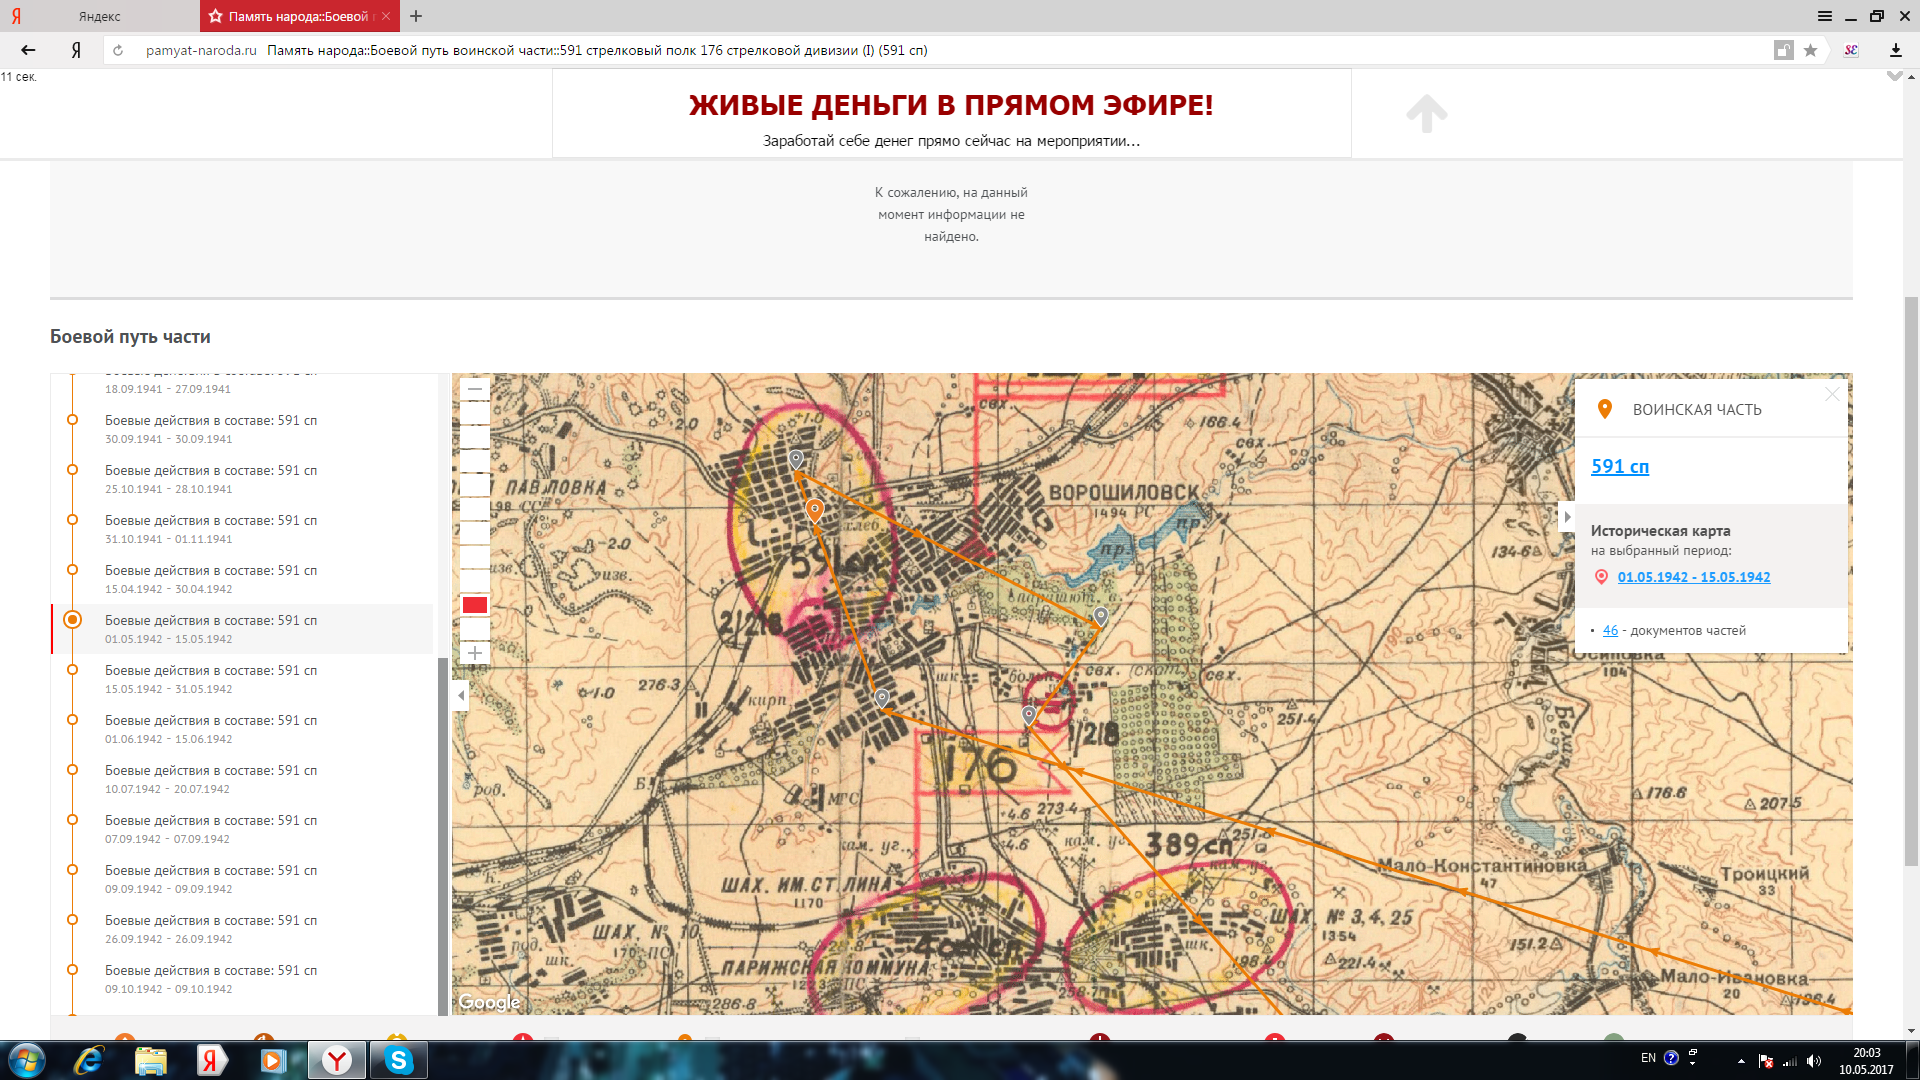This screenshot has height=1080, width=1920.
Task: Go back with browser back arrow
Action: pyautogui.click(x=28, y=50)
